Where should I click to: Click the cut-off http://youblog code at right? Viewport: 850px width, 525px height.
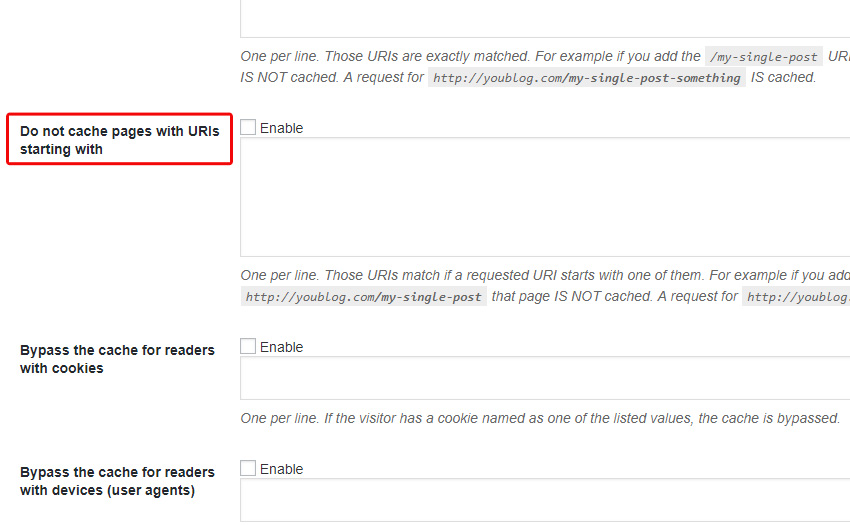point(796,297)
